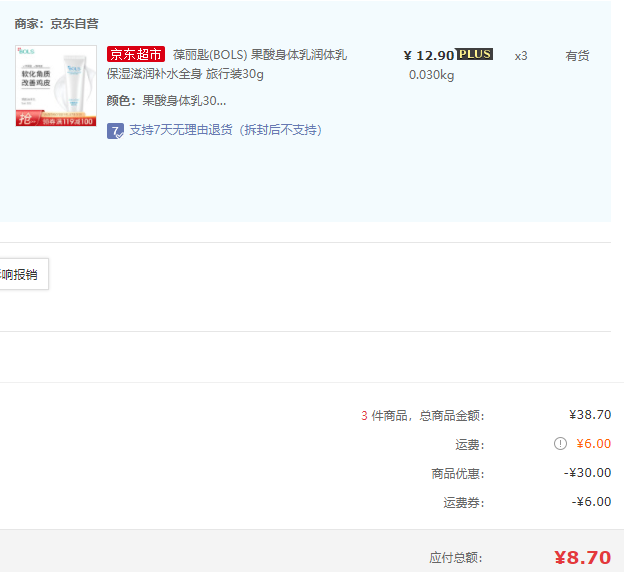Open 支持7天无理由退货 policy link

(x=225, y=130)
